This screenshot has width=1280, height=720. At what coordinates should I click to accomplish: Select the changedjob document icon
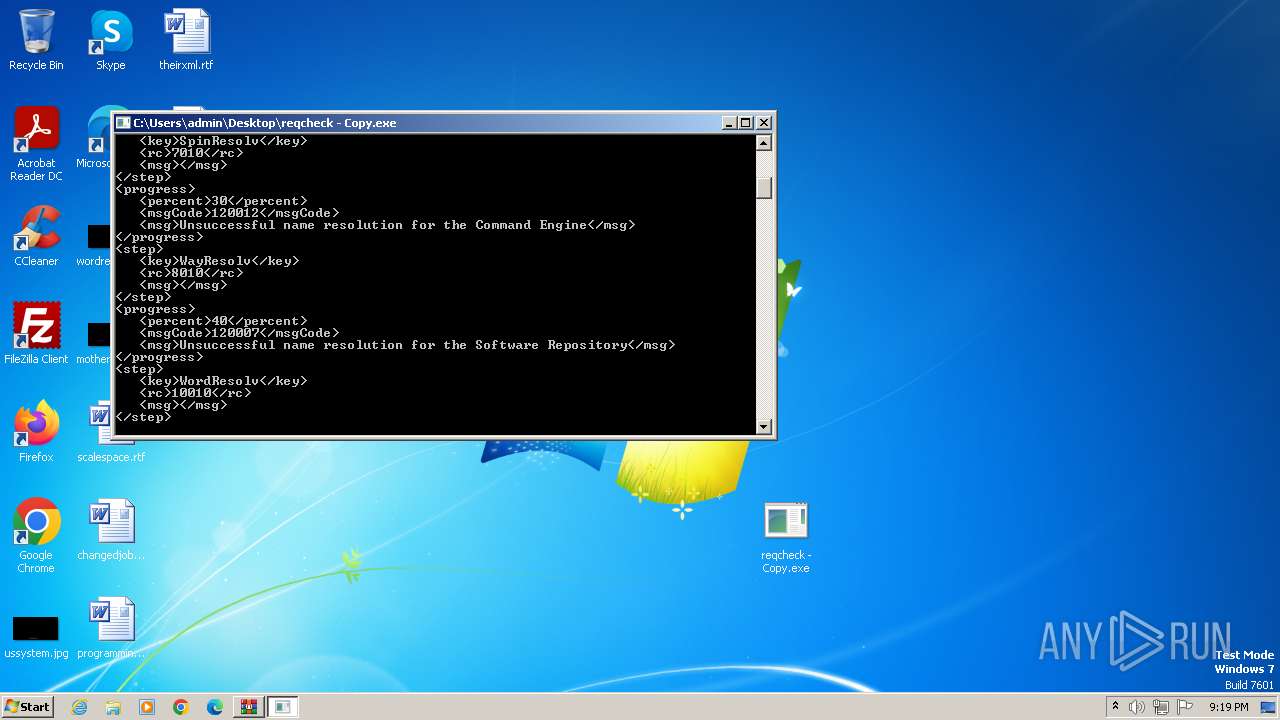click(111, 530)
